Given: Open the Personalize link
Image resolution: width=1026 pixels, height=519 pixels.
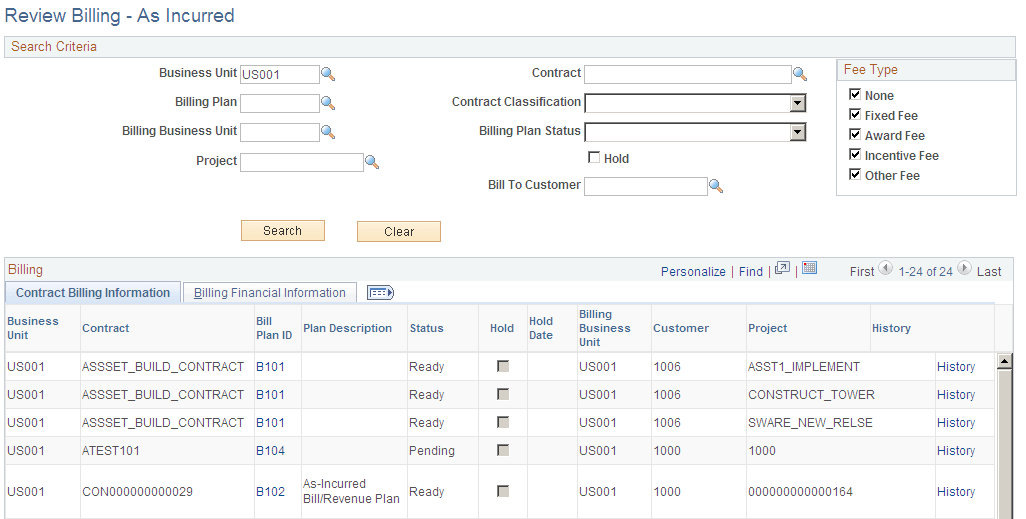Looking at the screenshot, I should click(693, 271).
